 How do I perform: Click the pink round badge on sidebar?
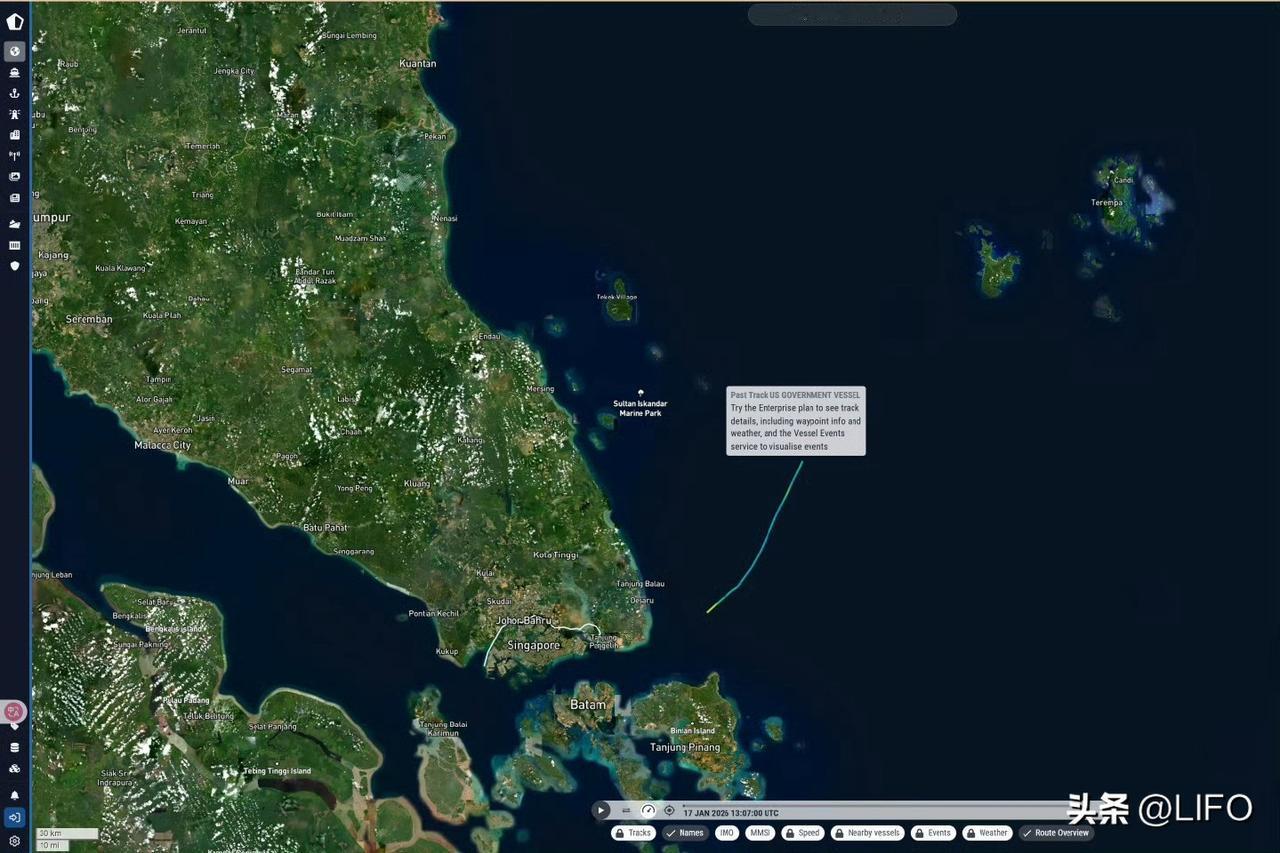pyautogui.click(x=14, y=711)
